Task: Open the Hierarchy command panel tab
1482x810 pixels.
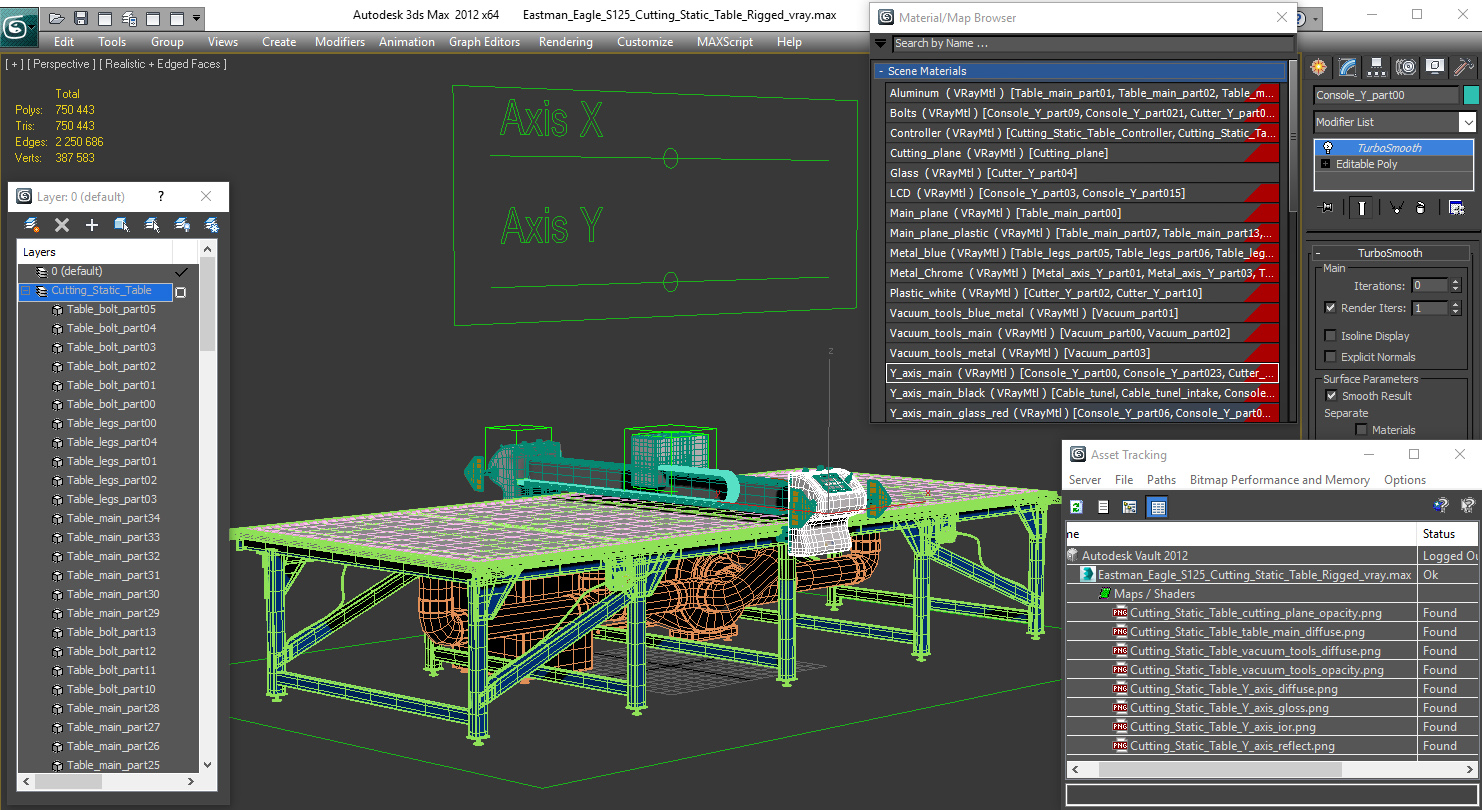Action: pyautogui.click(x=1377, y=67)
